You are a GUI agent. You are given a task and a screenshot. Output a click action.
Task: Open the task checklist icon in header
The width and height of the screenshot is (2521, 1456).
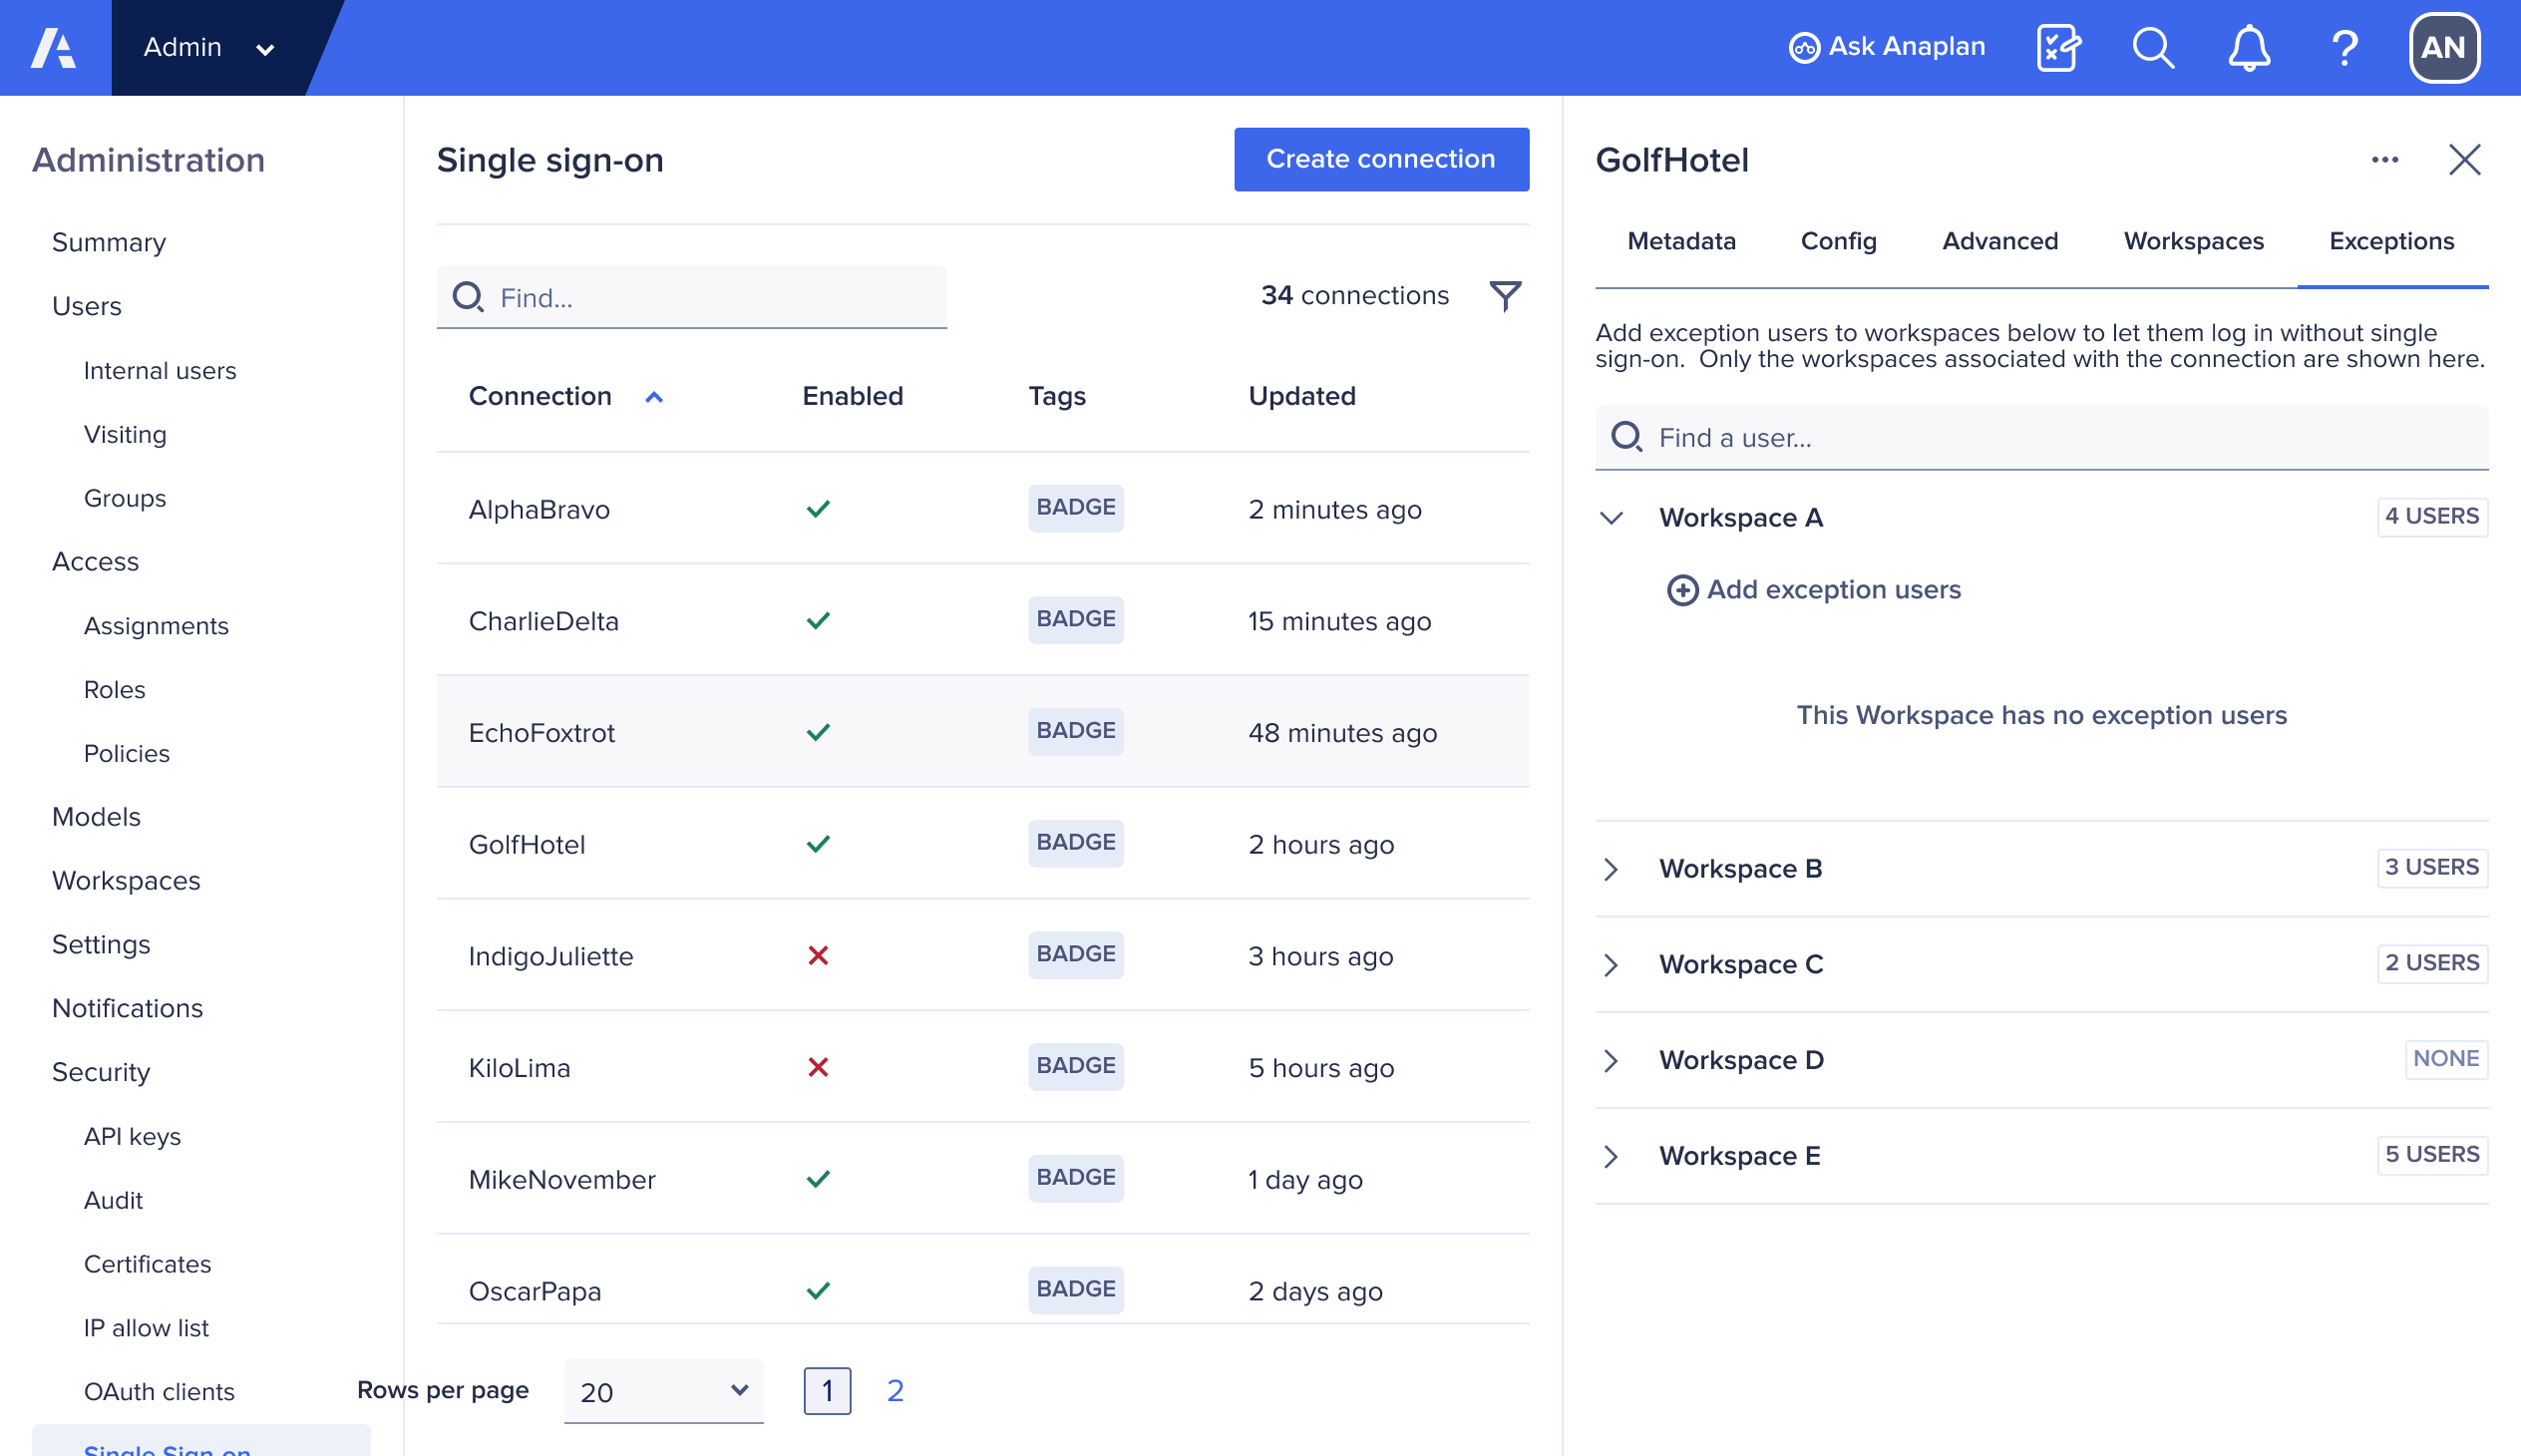pos(2058,47)
